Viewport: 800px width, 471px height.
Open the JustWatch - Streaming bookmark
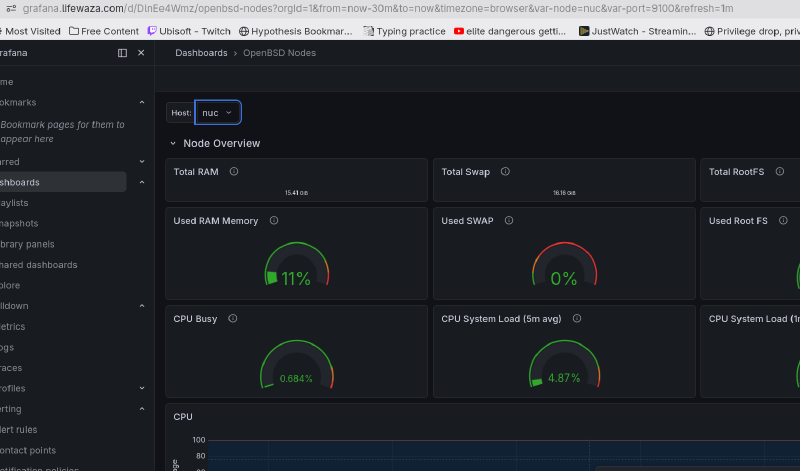[638, 31]
